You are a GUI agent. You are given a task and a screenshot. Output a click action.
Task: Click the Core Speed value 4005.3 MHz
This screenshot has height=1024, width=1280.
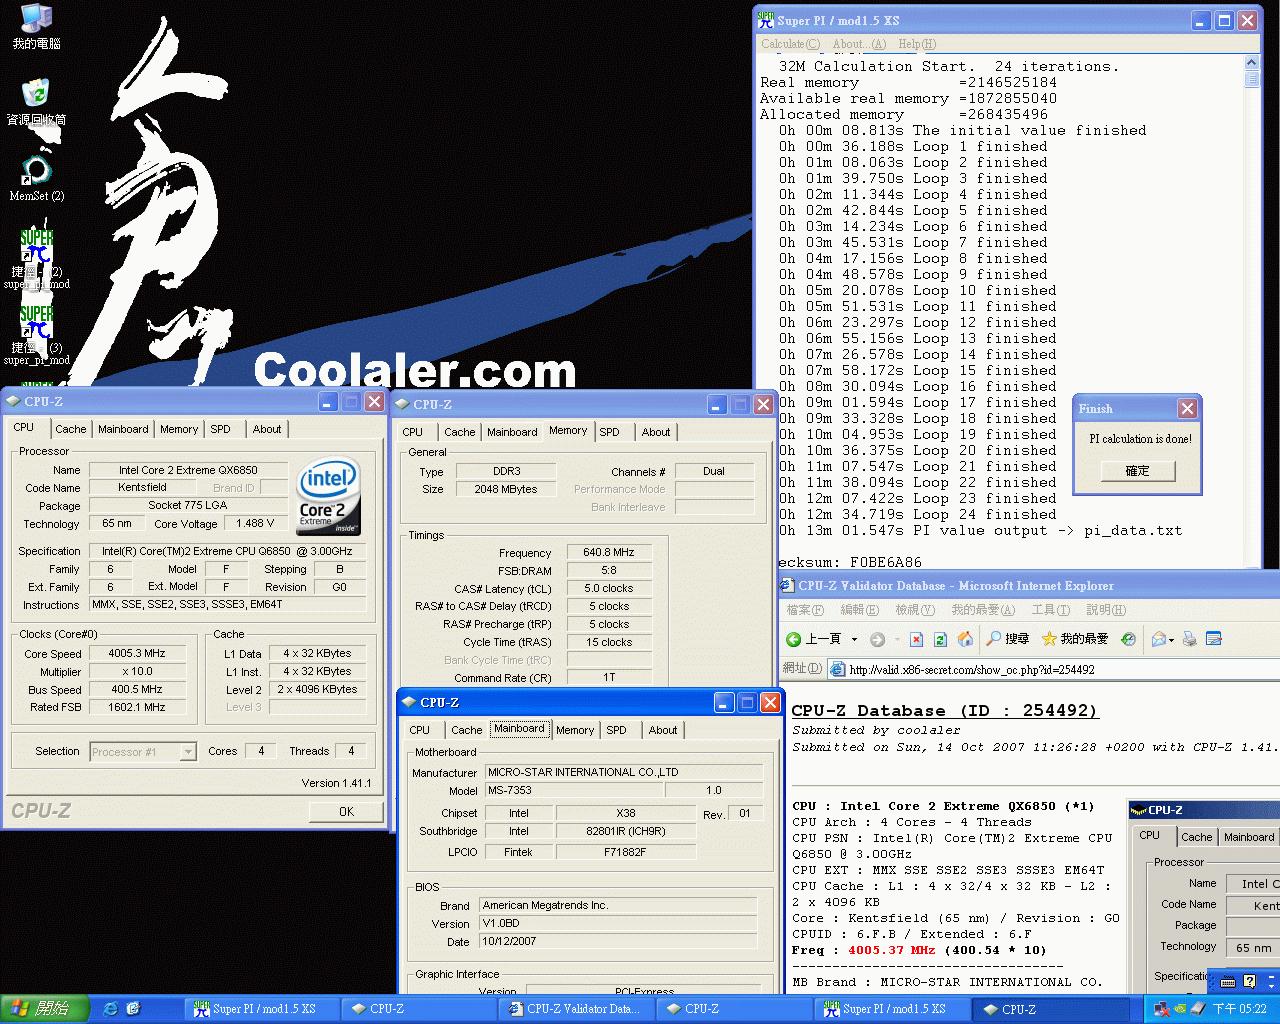click(x=137, y=653)
